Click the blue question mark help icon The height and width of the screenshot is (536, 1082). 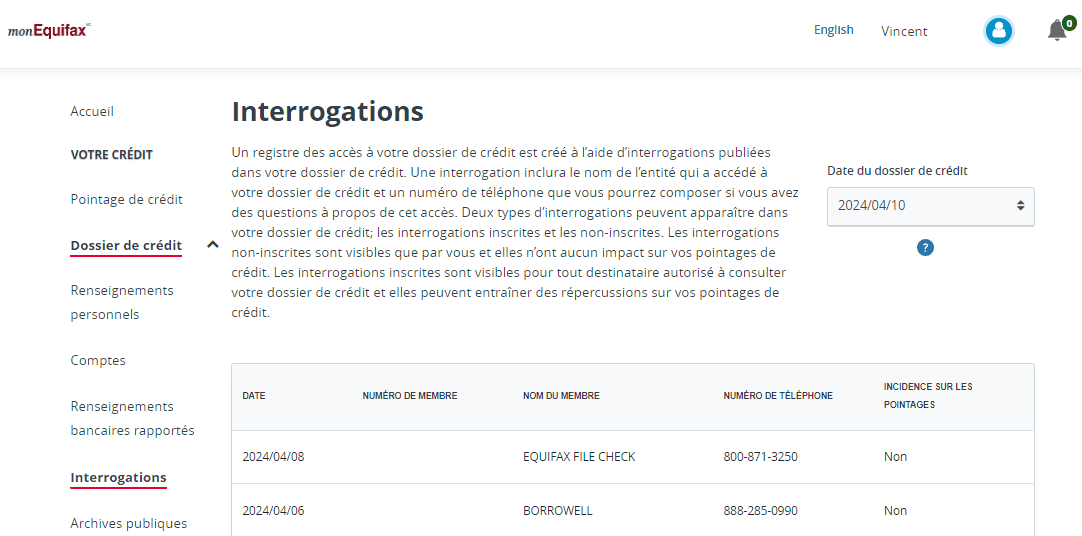point(925,248)
